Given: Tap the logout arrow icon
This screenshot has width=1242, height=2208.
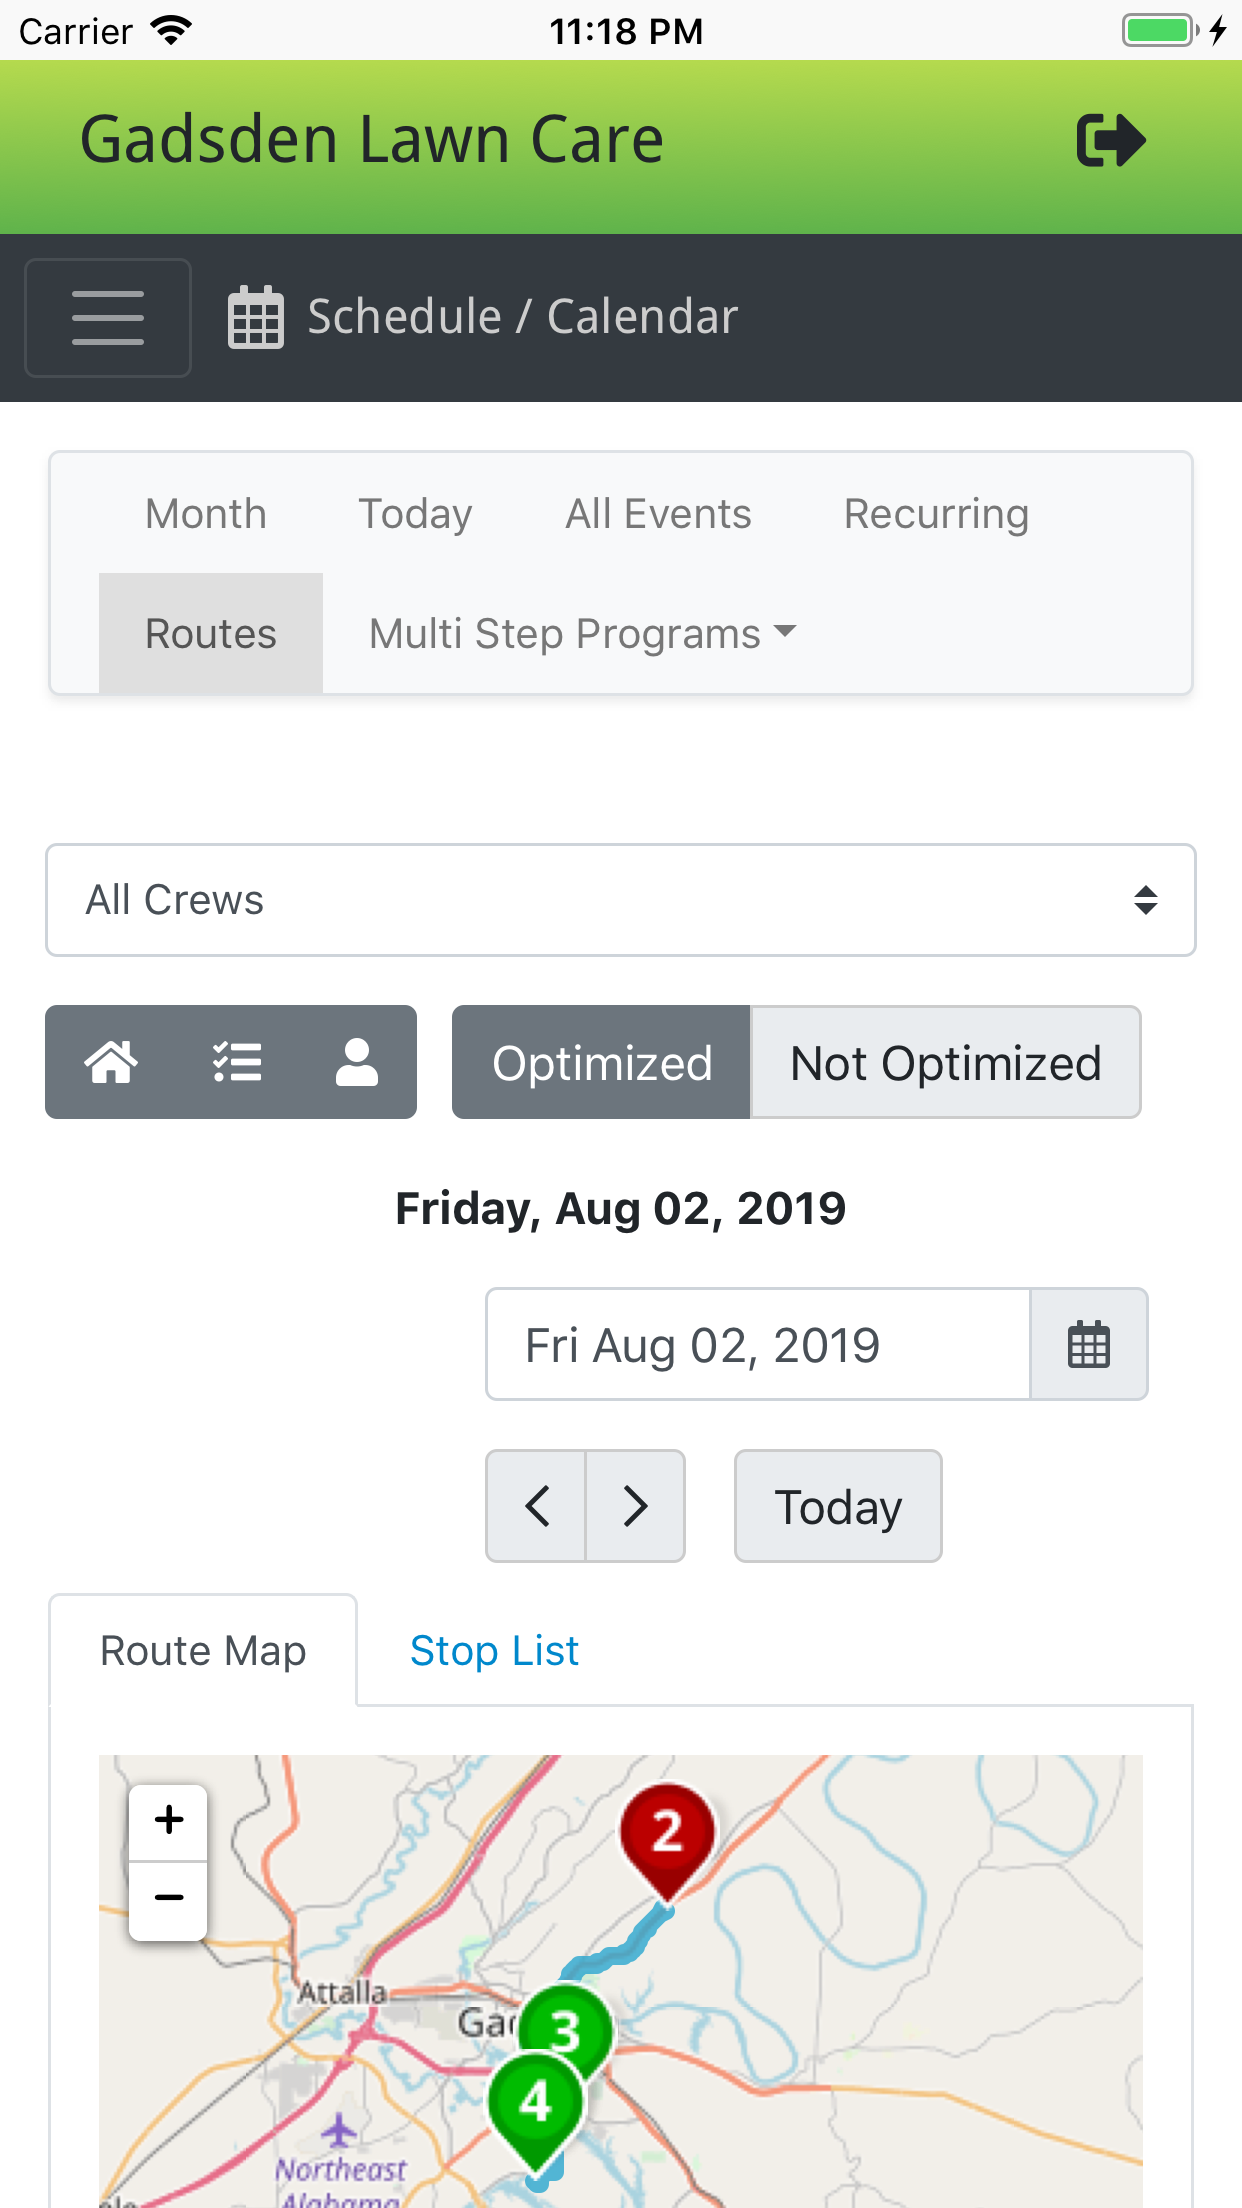Looking at the screenshot, I should coord(1110,140).
